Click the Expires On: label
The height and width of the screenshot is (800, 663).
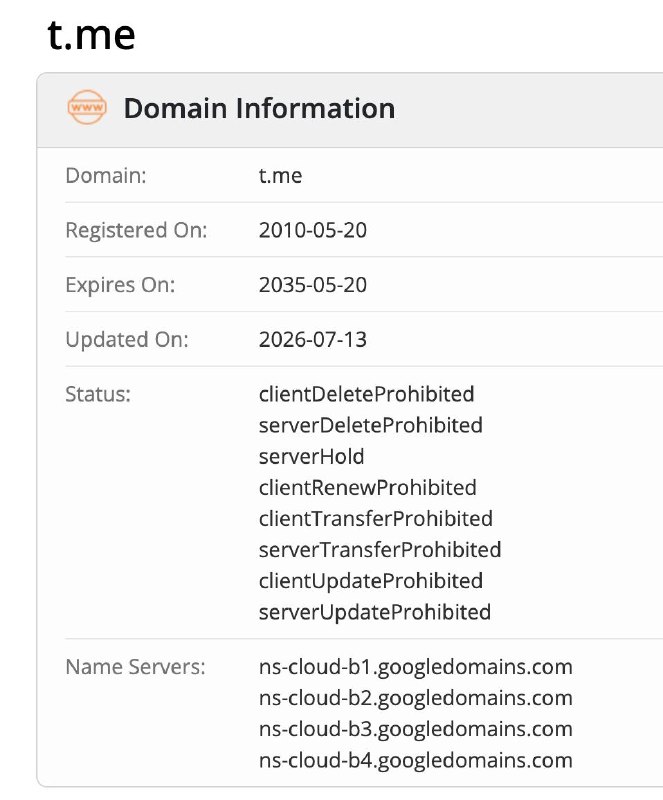pos(120,285)
